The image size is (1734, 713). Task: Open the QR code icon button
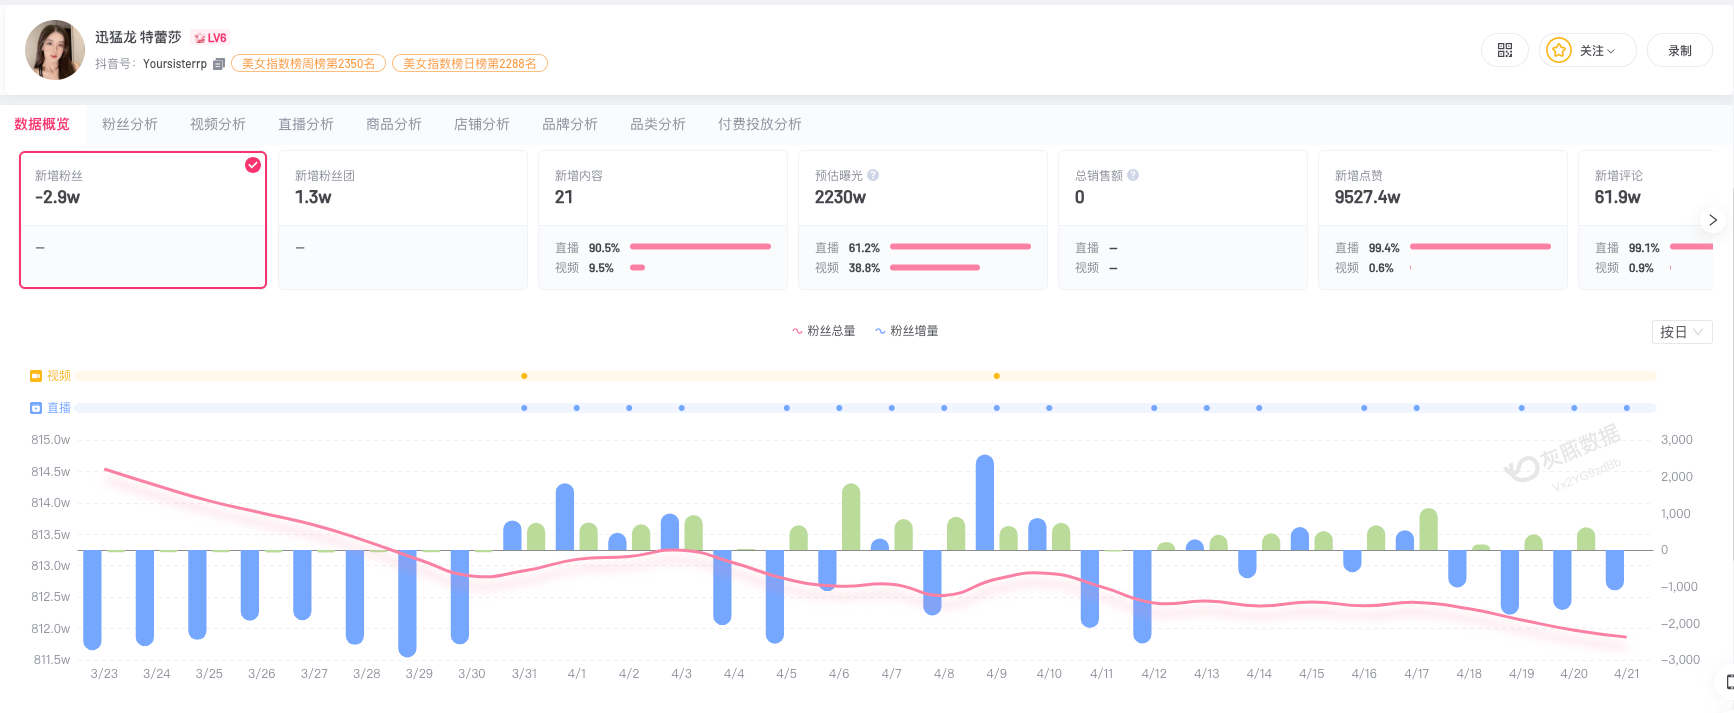point(1504,50)
